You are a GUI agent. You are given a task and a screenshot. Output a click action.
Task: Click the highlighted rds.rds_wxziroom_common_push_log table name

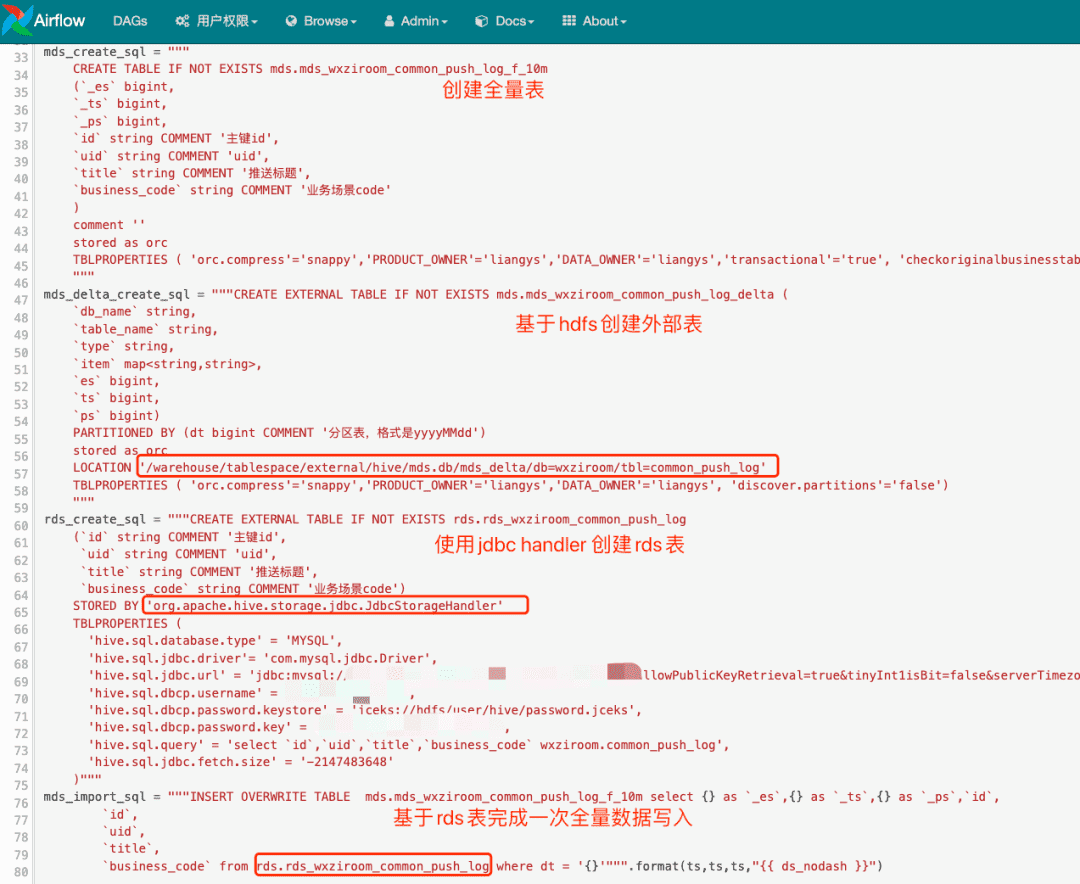click(373, 865)
